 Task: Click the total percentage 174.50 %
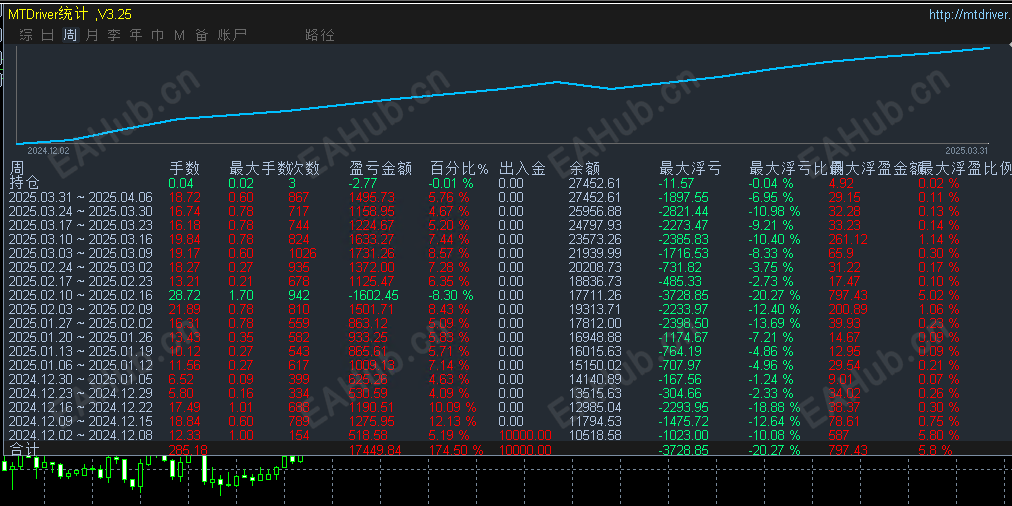click(x=456, y=450)
